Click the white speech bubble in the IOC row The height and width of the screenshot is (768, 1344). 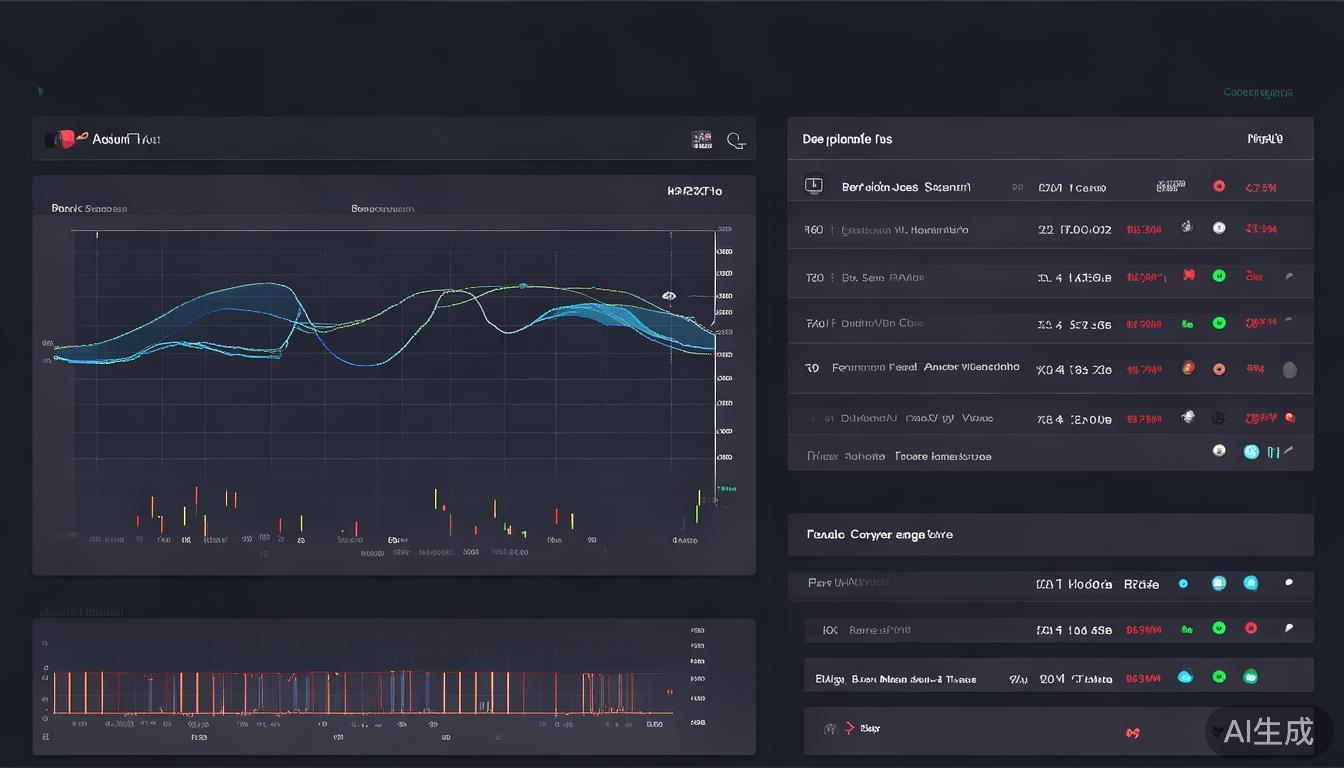tap(1288, 628)
